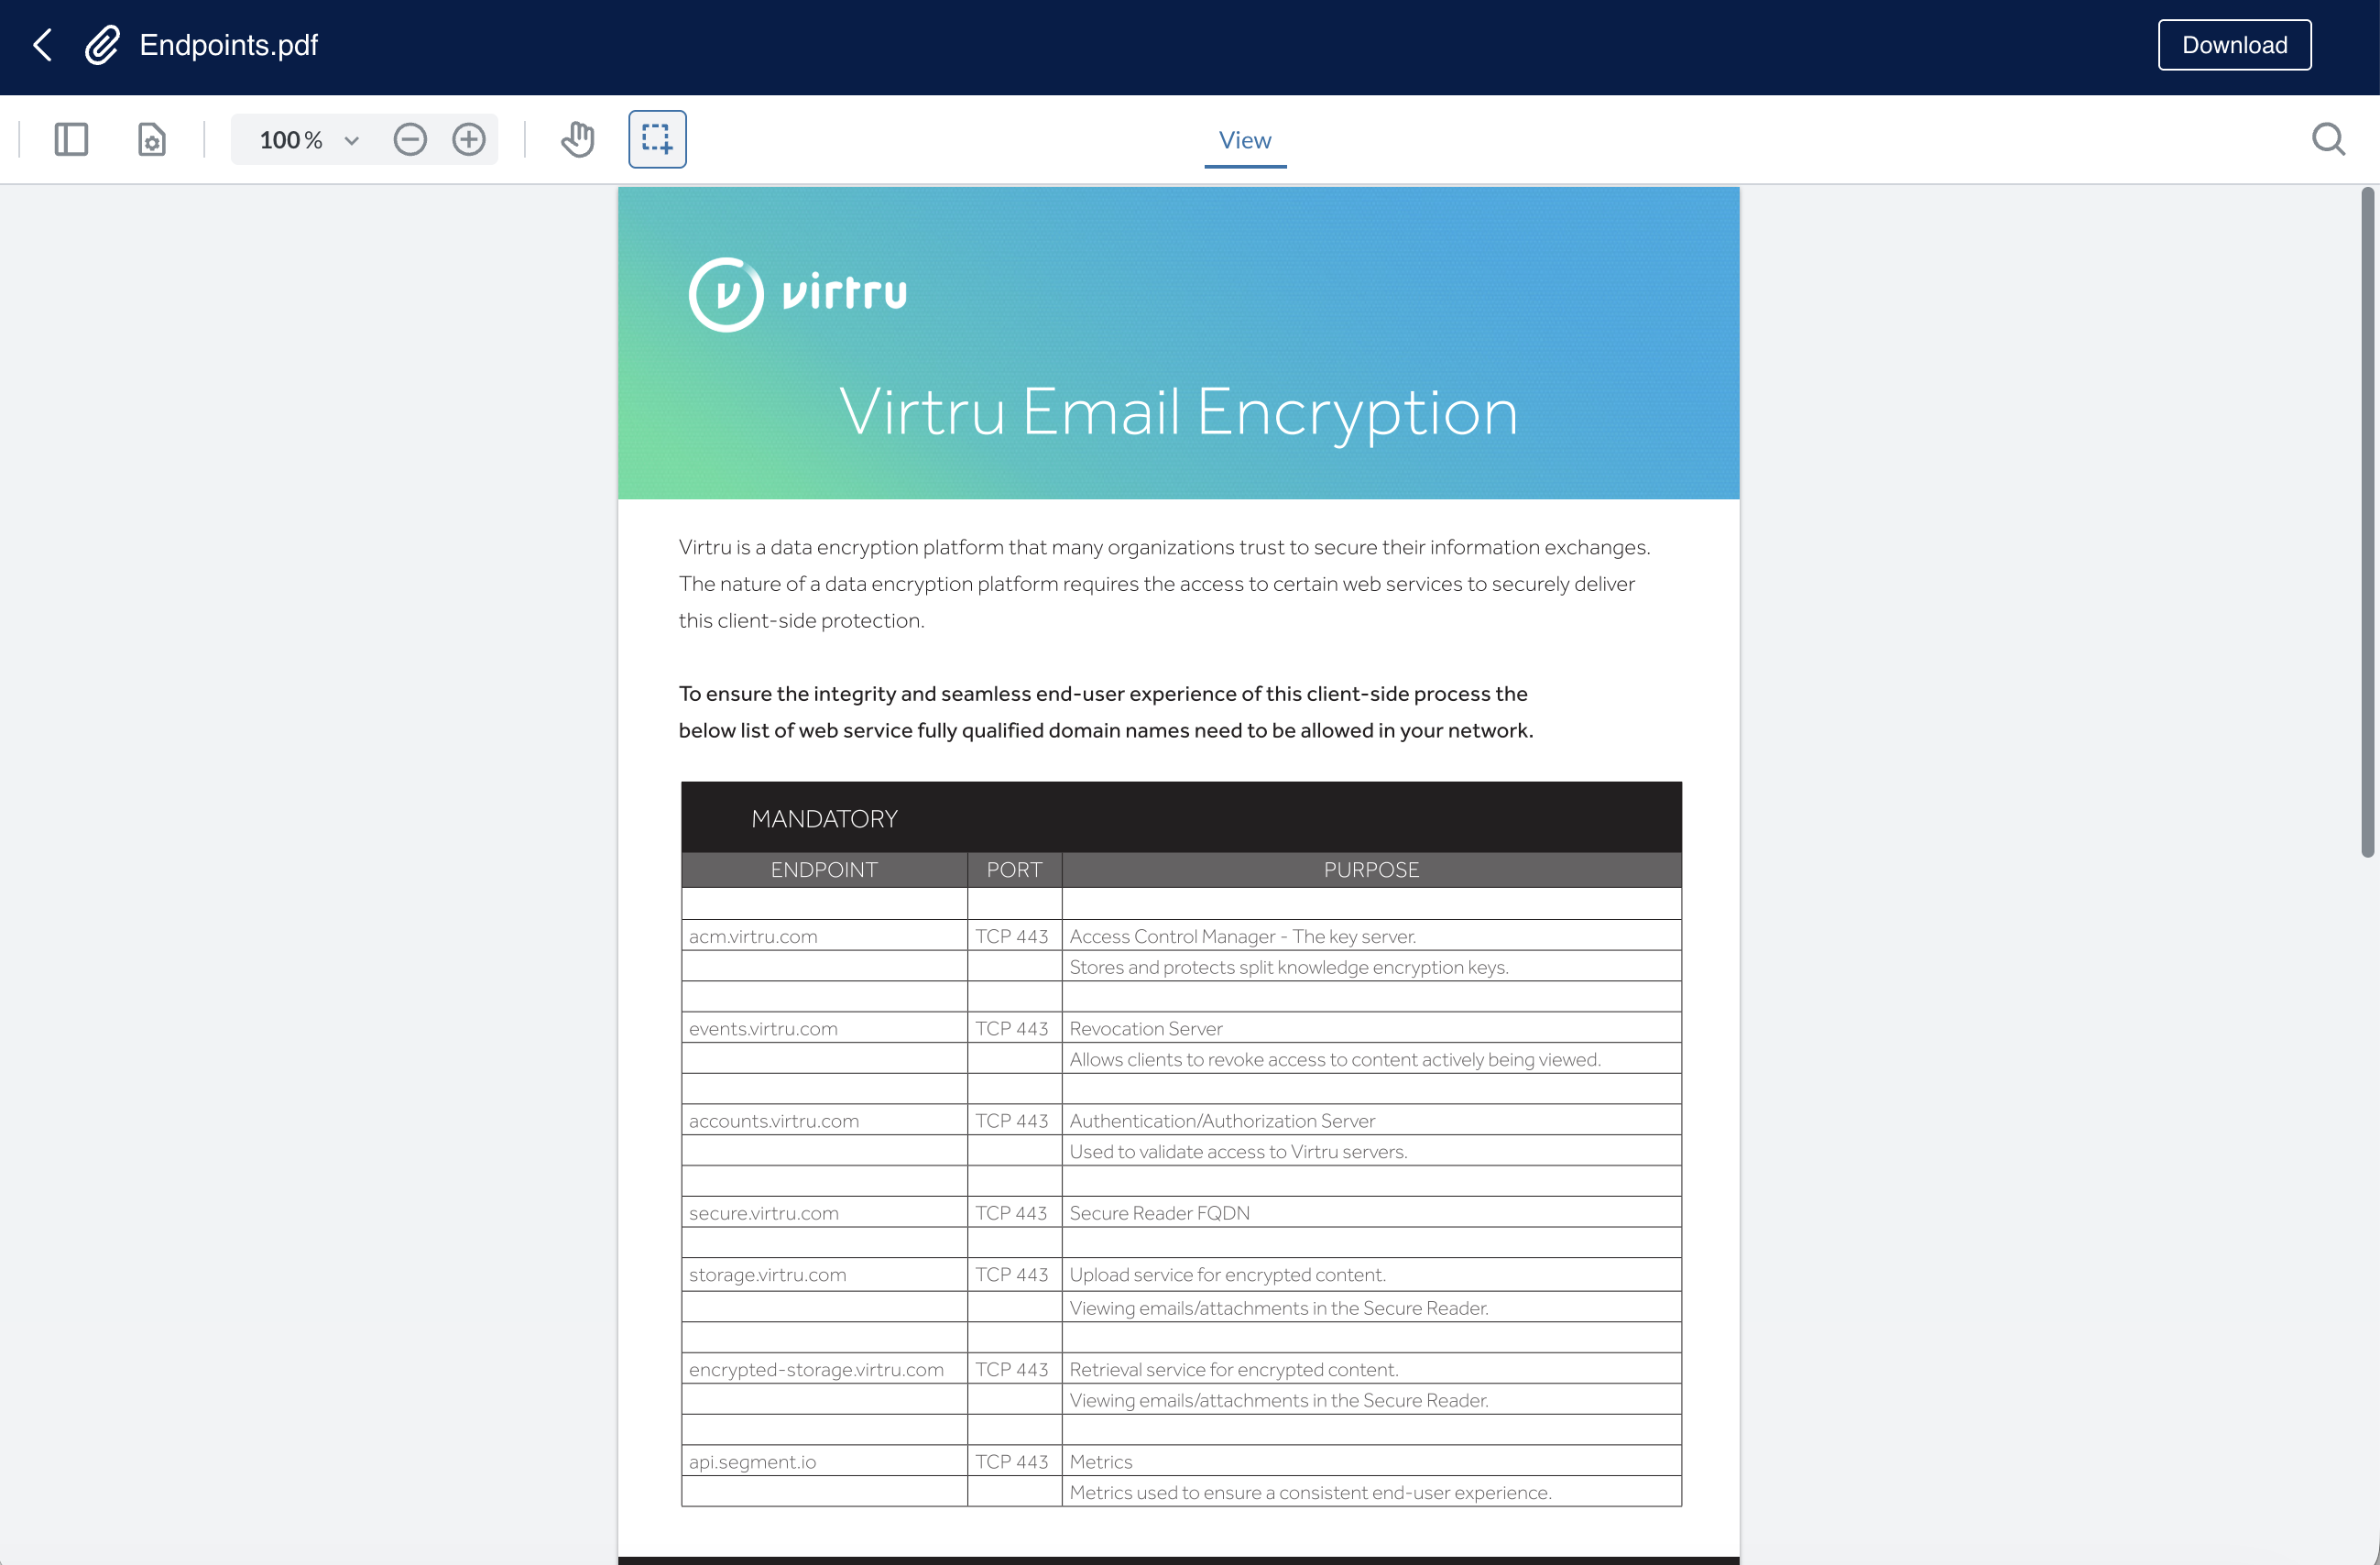Image resolution: width=2380 pixels, height=1565 pixels.
Task: Click the vertical scrollbar thumb
Action: [2367, 522]
